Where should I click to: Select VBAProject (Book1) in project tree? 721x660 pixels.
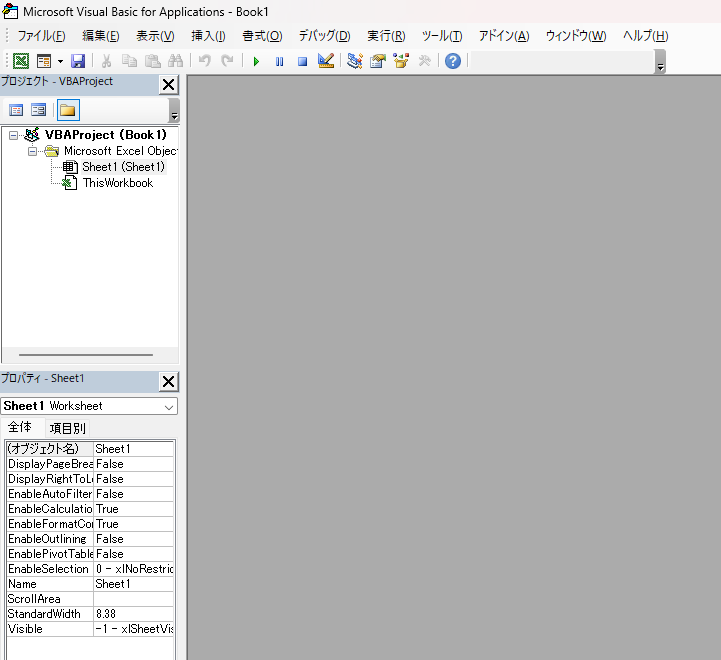[105, 135]
